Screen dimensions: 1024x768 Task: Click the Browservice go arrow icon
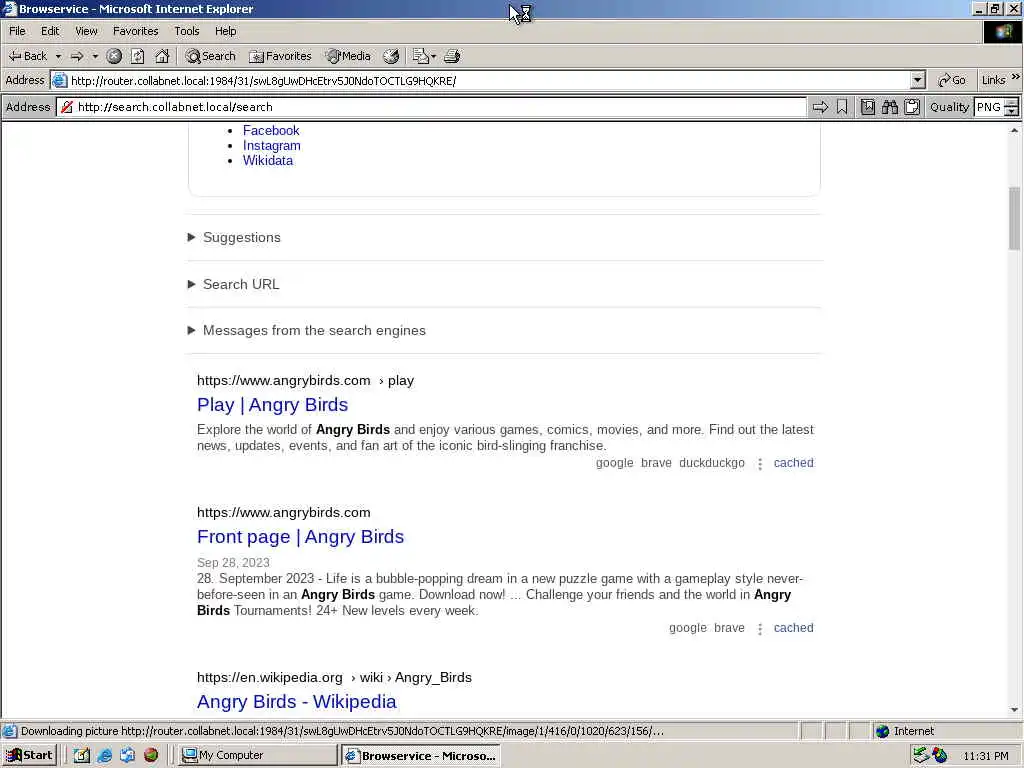pyautogui.click(x=820, y=107)
